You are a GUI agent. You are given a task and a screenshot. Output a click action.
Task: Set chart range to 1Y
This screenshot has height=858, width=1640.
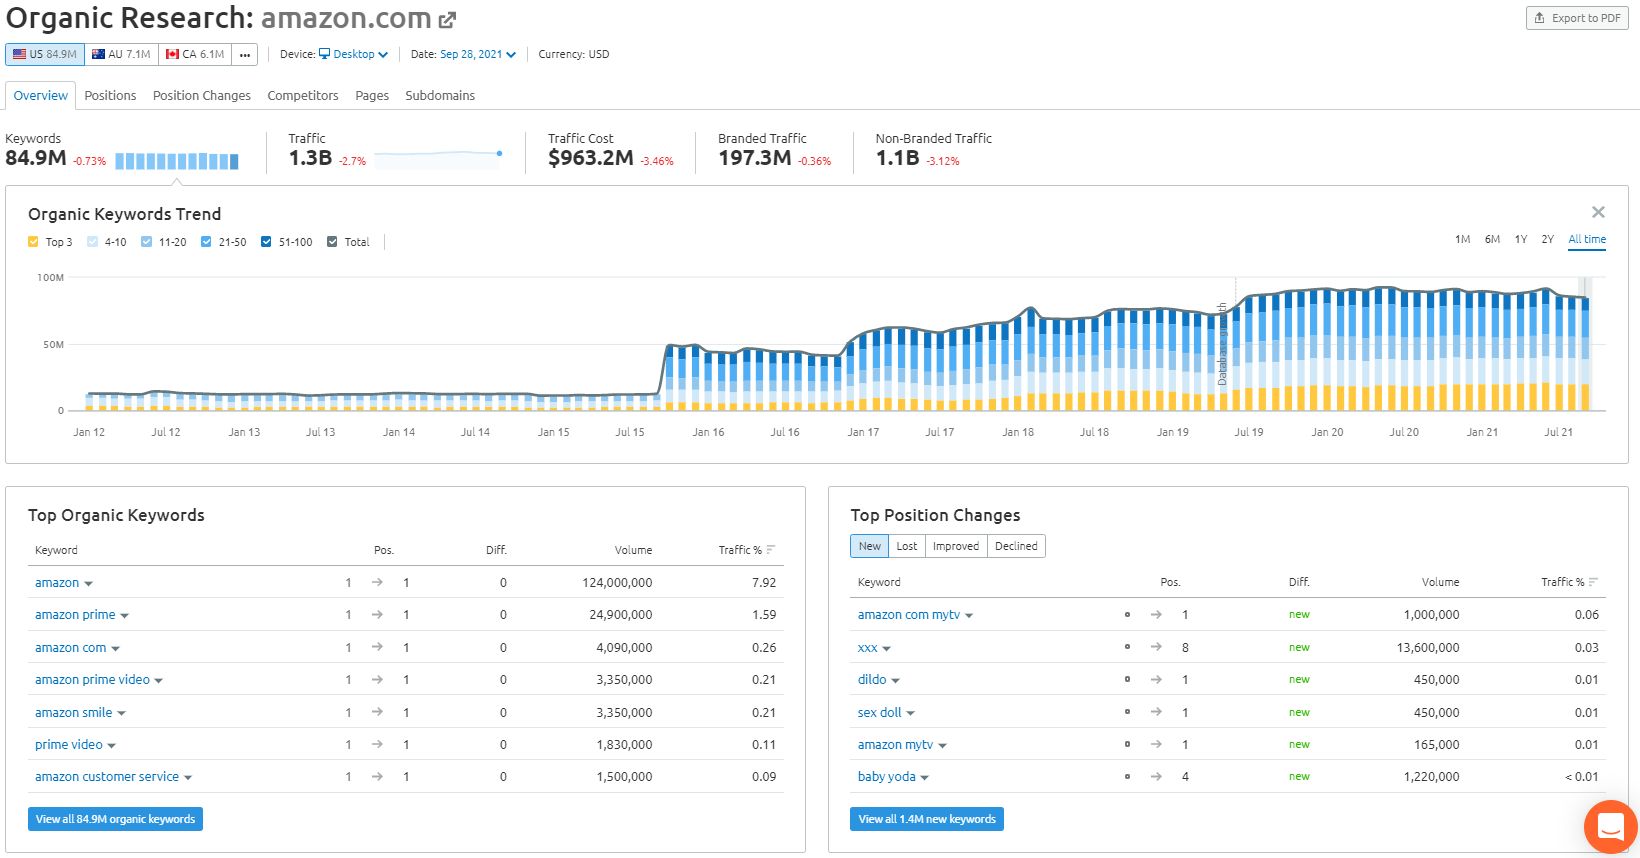tap(1520, 240)
